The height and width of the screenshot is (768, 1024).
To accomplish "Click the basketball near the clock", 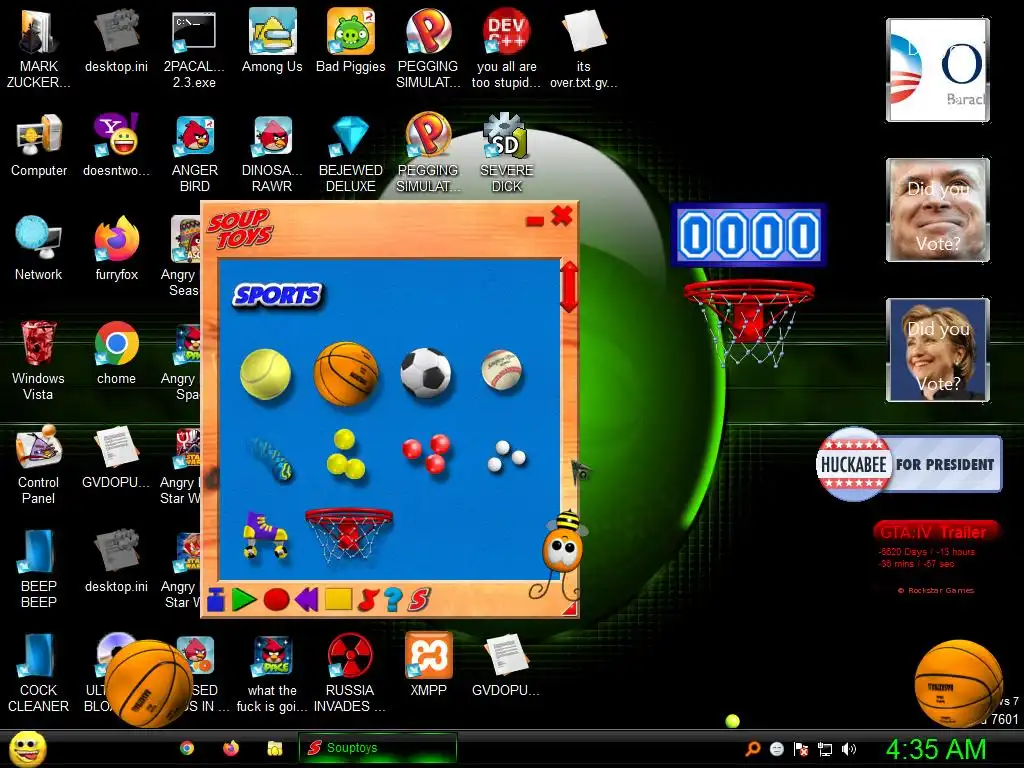I will tap(959, 683).
